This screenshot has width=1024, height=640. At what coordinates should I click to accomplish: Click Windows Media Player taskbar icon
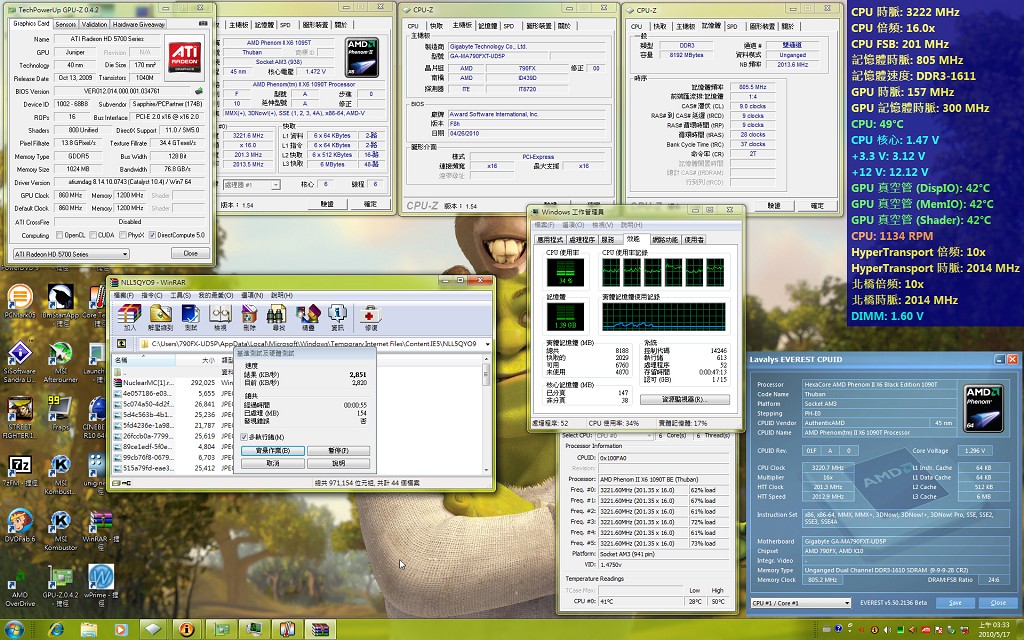pyautogui.click(x=120, y=630)
